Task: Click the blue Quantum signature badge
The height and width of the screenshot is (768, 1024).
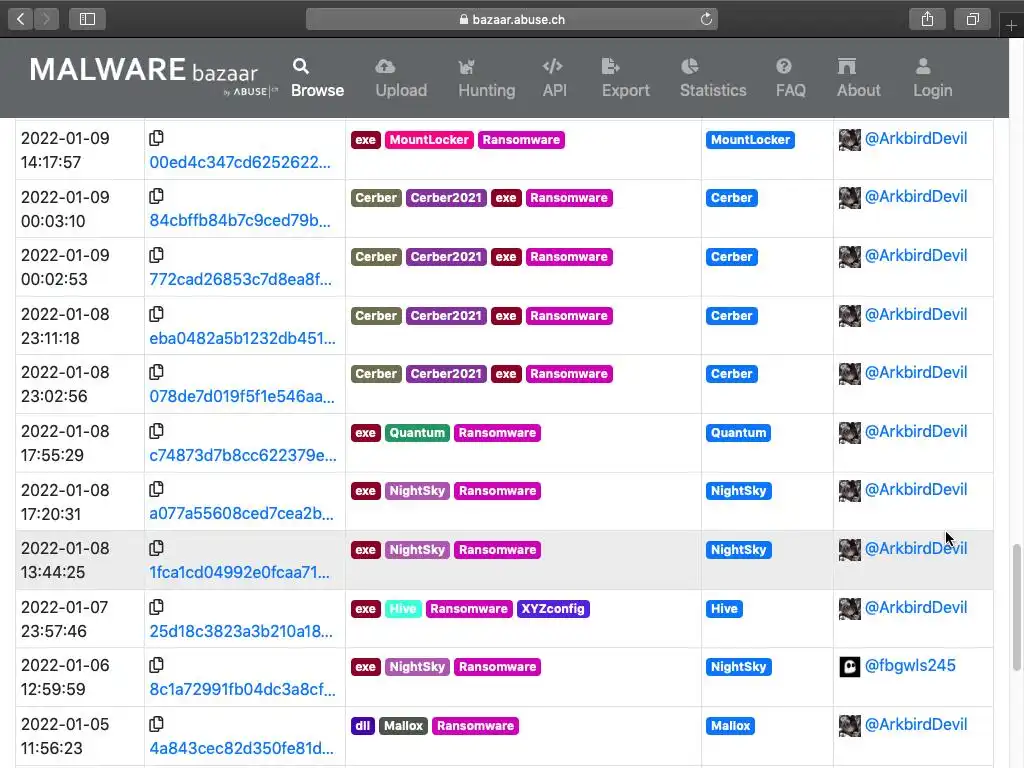Action: coord(739,433)
